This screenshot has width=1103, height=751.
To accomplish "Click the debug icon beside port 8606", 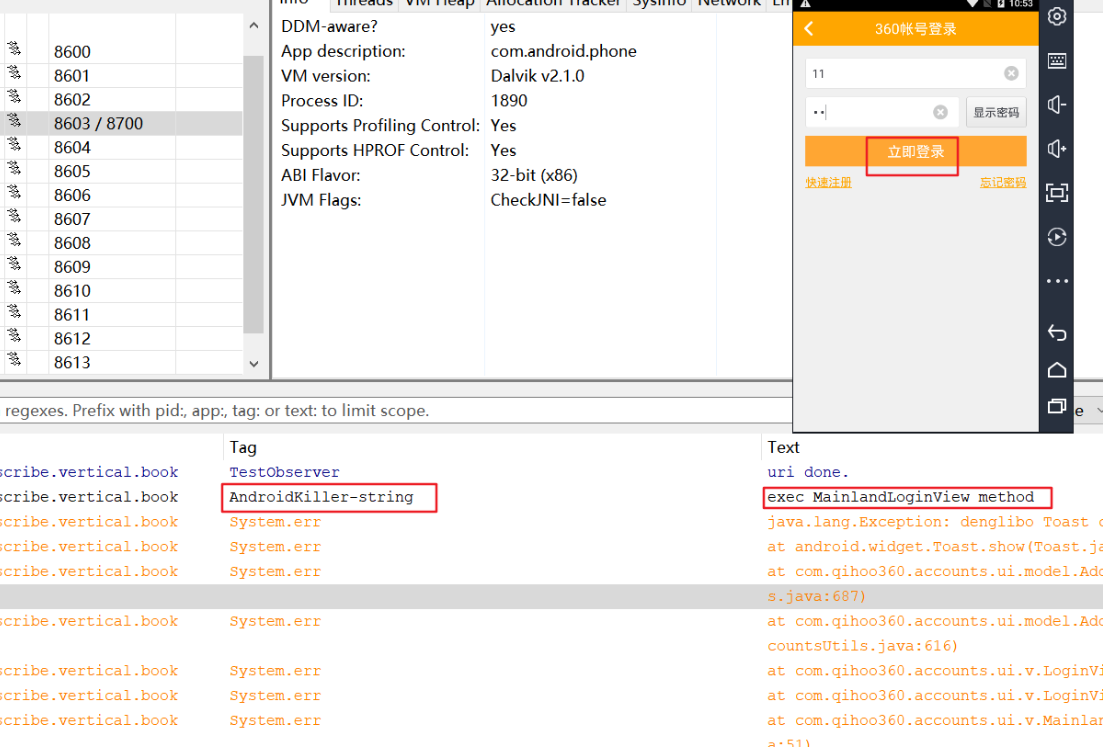I will 14,192.
